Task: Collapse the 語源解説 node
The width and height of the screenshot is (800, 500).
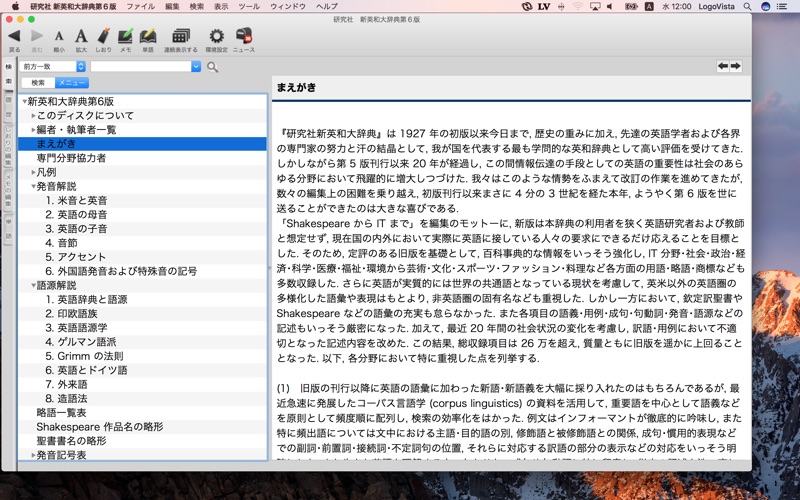Action: point(33,286)
